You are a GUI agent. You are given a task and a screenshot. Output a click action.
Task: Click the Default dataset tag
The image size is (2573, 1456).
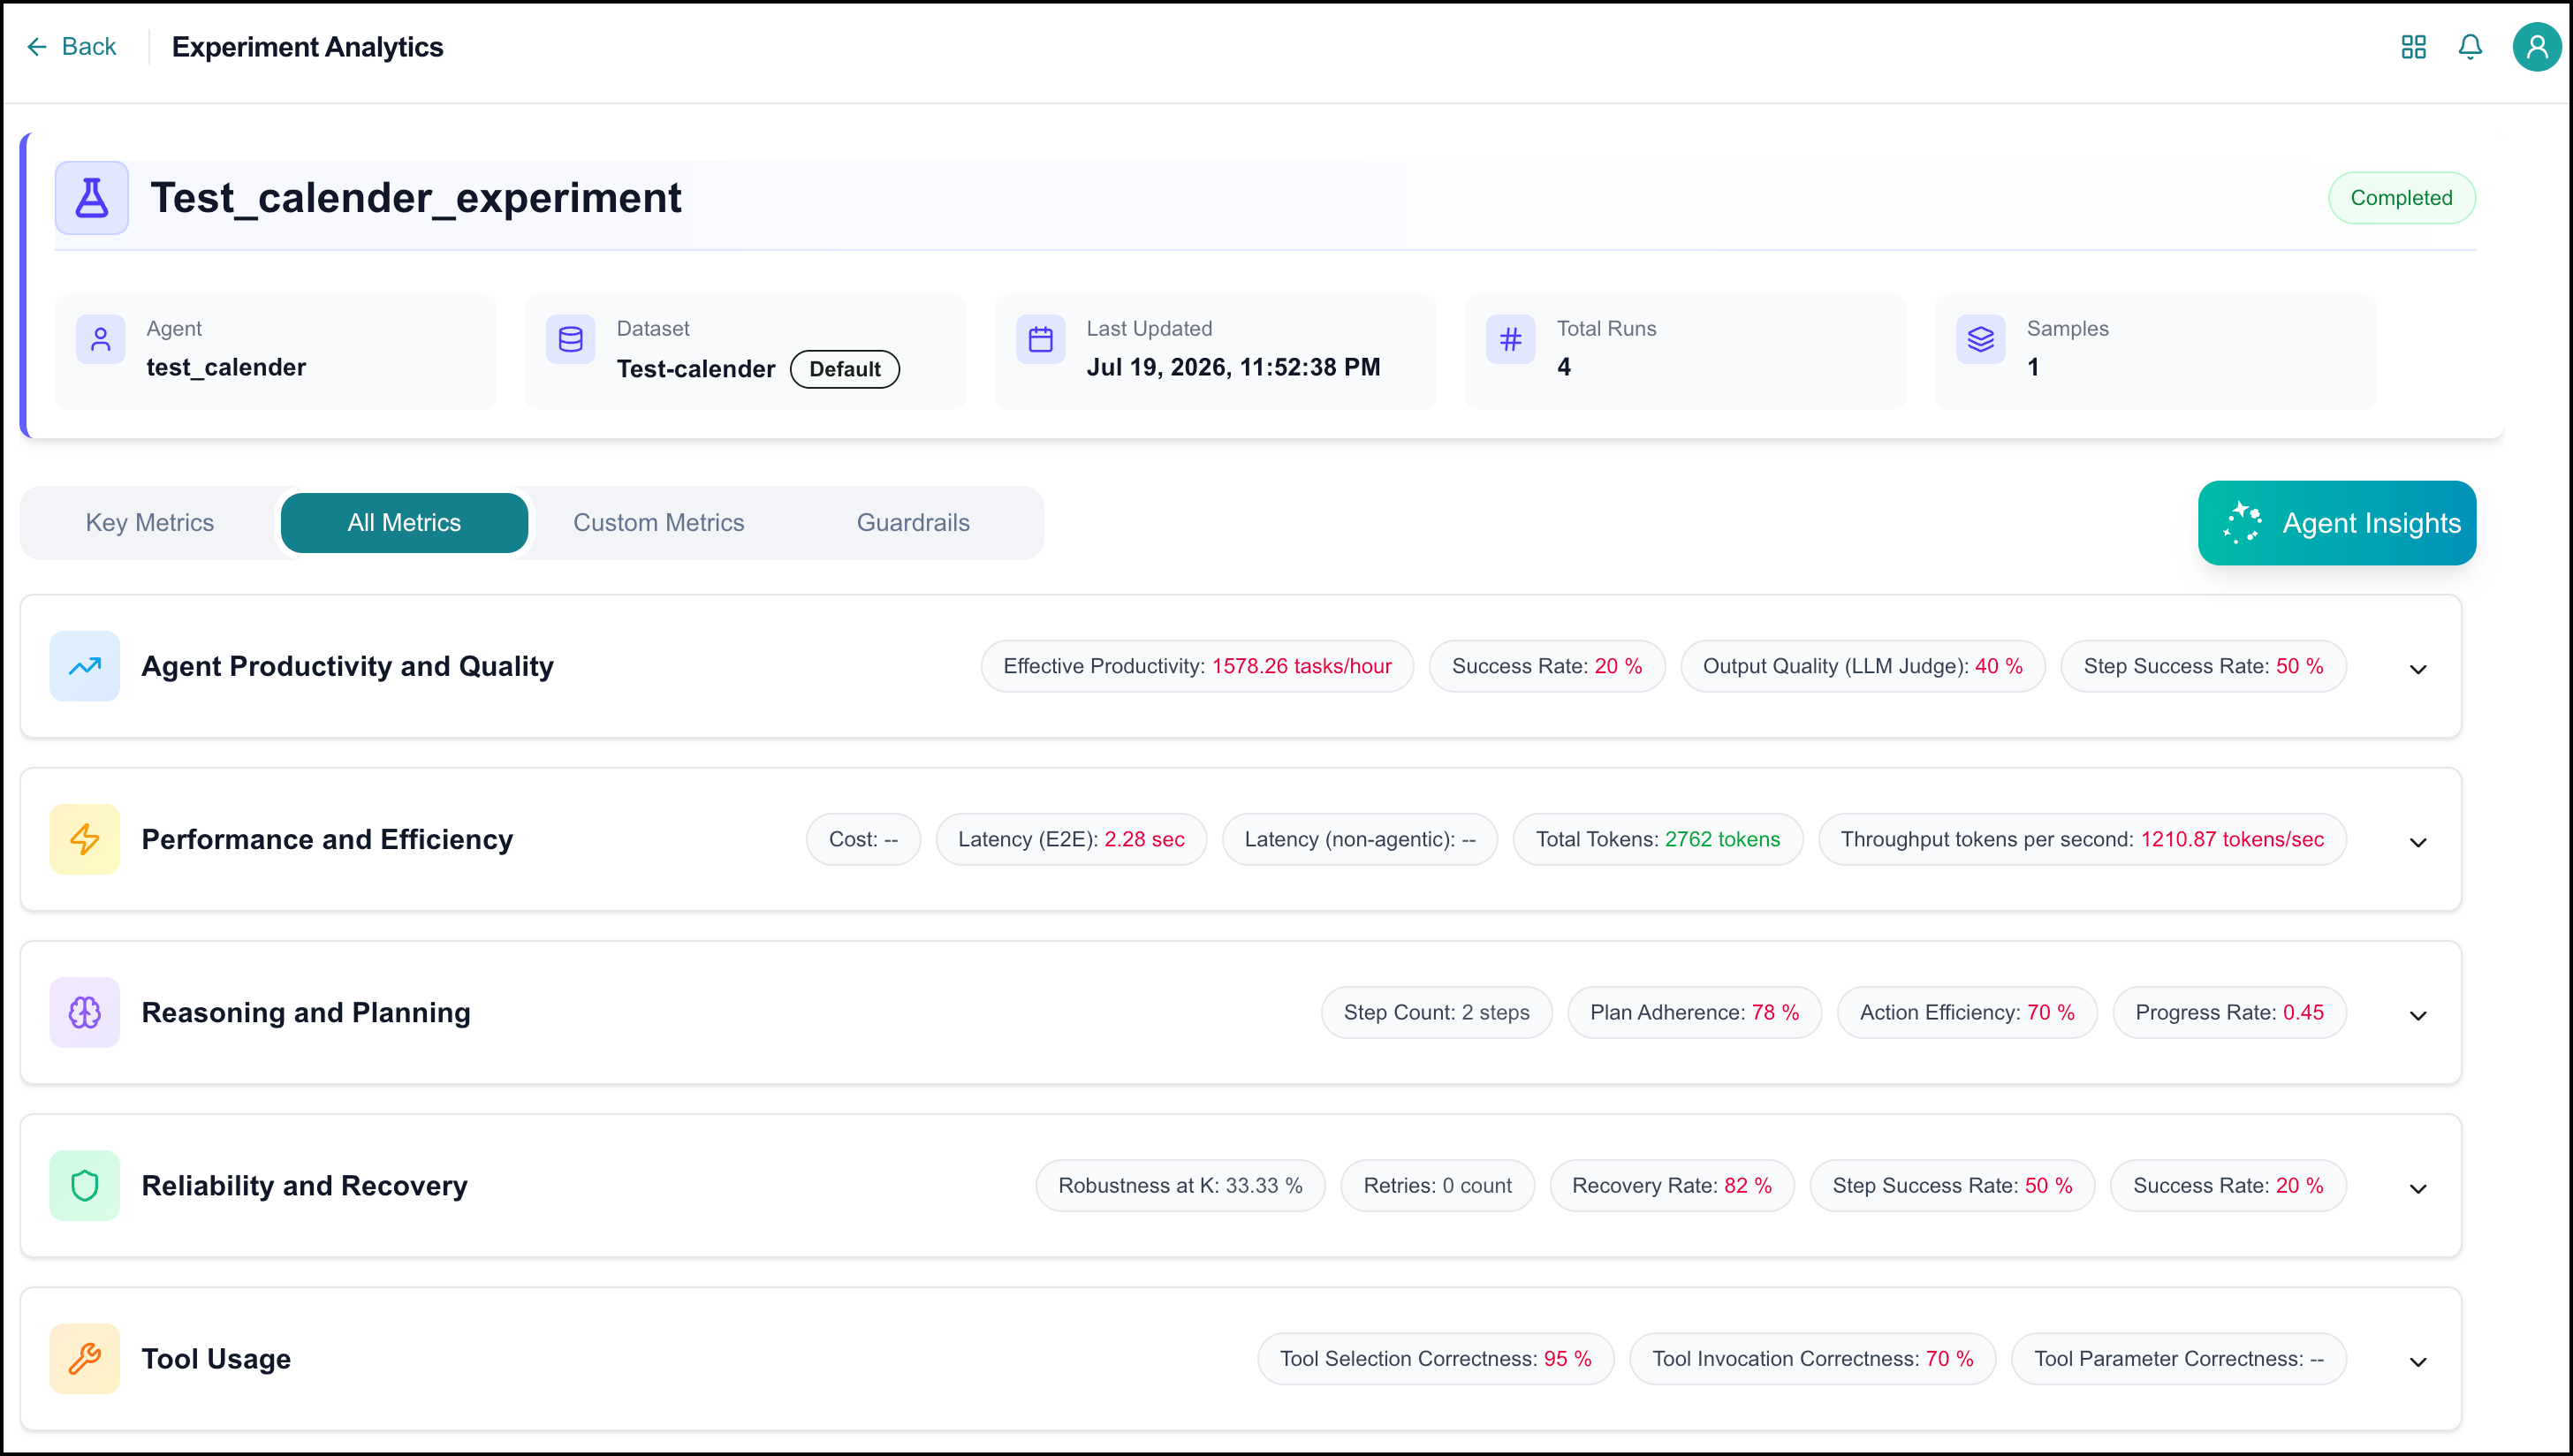click(845, 369)
